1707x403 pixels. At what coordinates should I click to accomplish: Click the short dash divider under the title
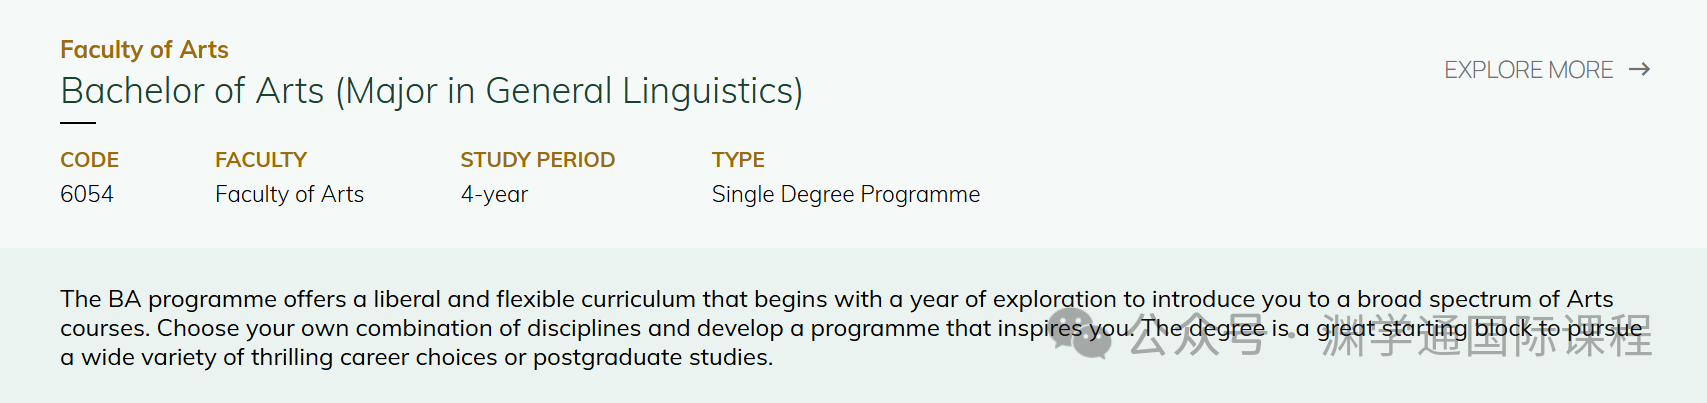click(x=78, y=123)
